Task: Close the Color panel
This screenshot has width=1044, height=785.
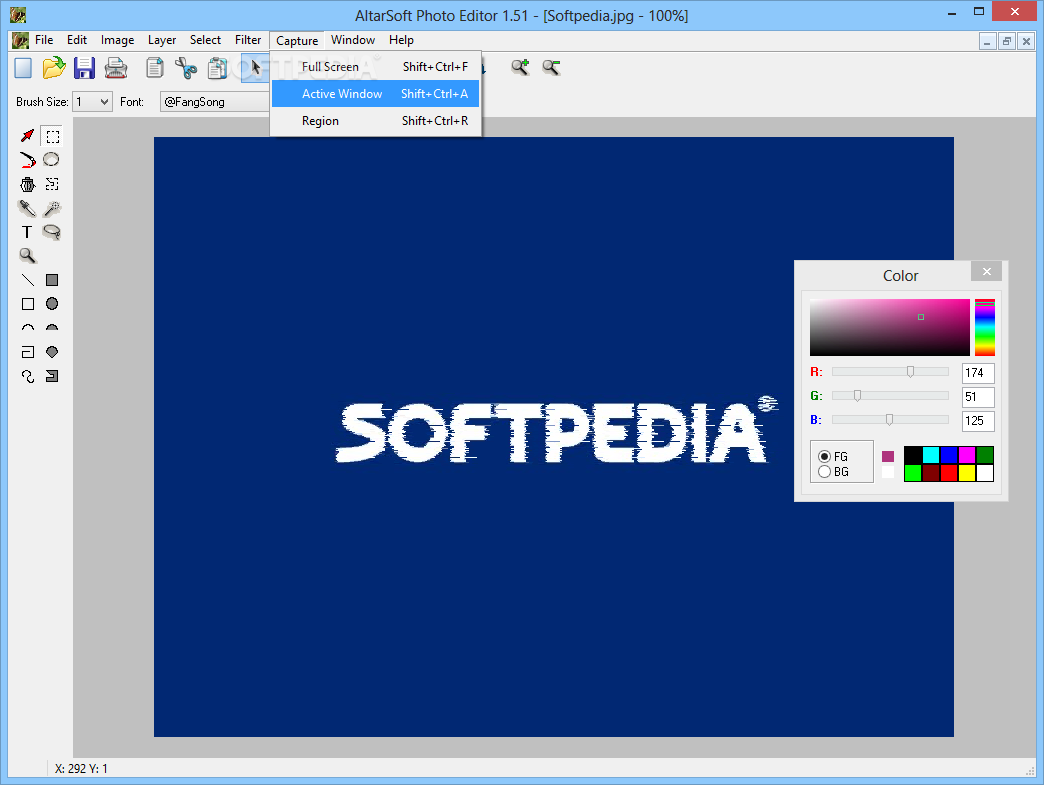Action: click(986, 271)
